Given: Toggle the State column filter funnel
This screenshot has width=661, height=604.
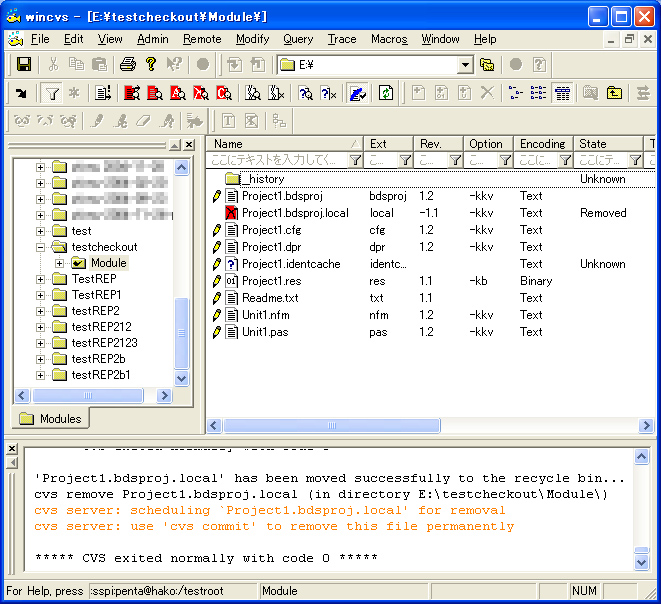Looking at the screenshot, I should tap(635, 160).
